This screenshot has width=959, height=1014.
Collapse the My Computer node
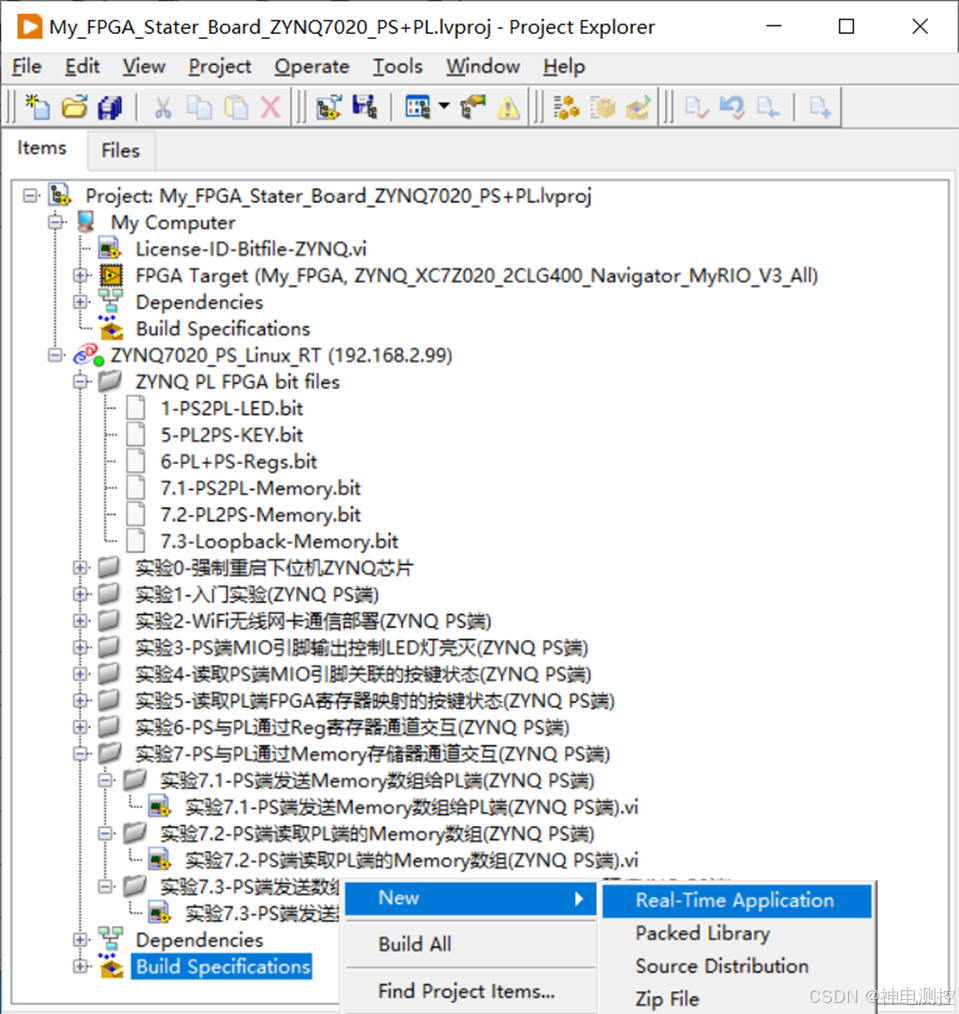[56, 222]
